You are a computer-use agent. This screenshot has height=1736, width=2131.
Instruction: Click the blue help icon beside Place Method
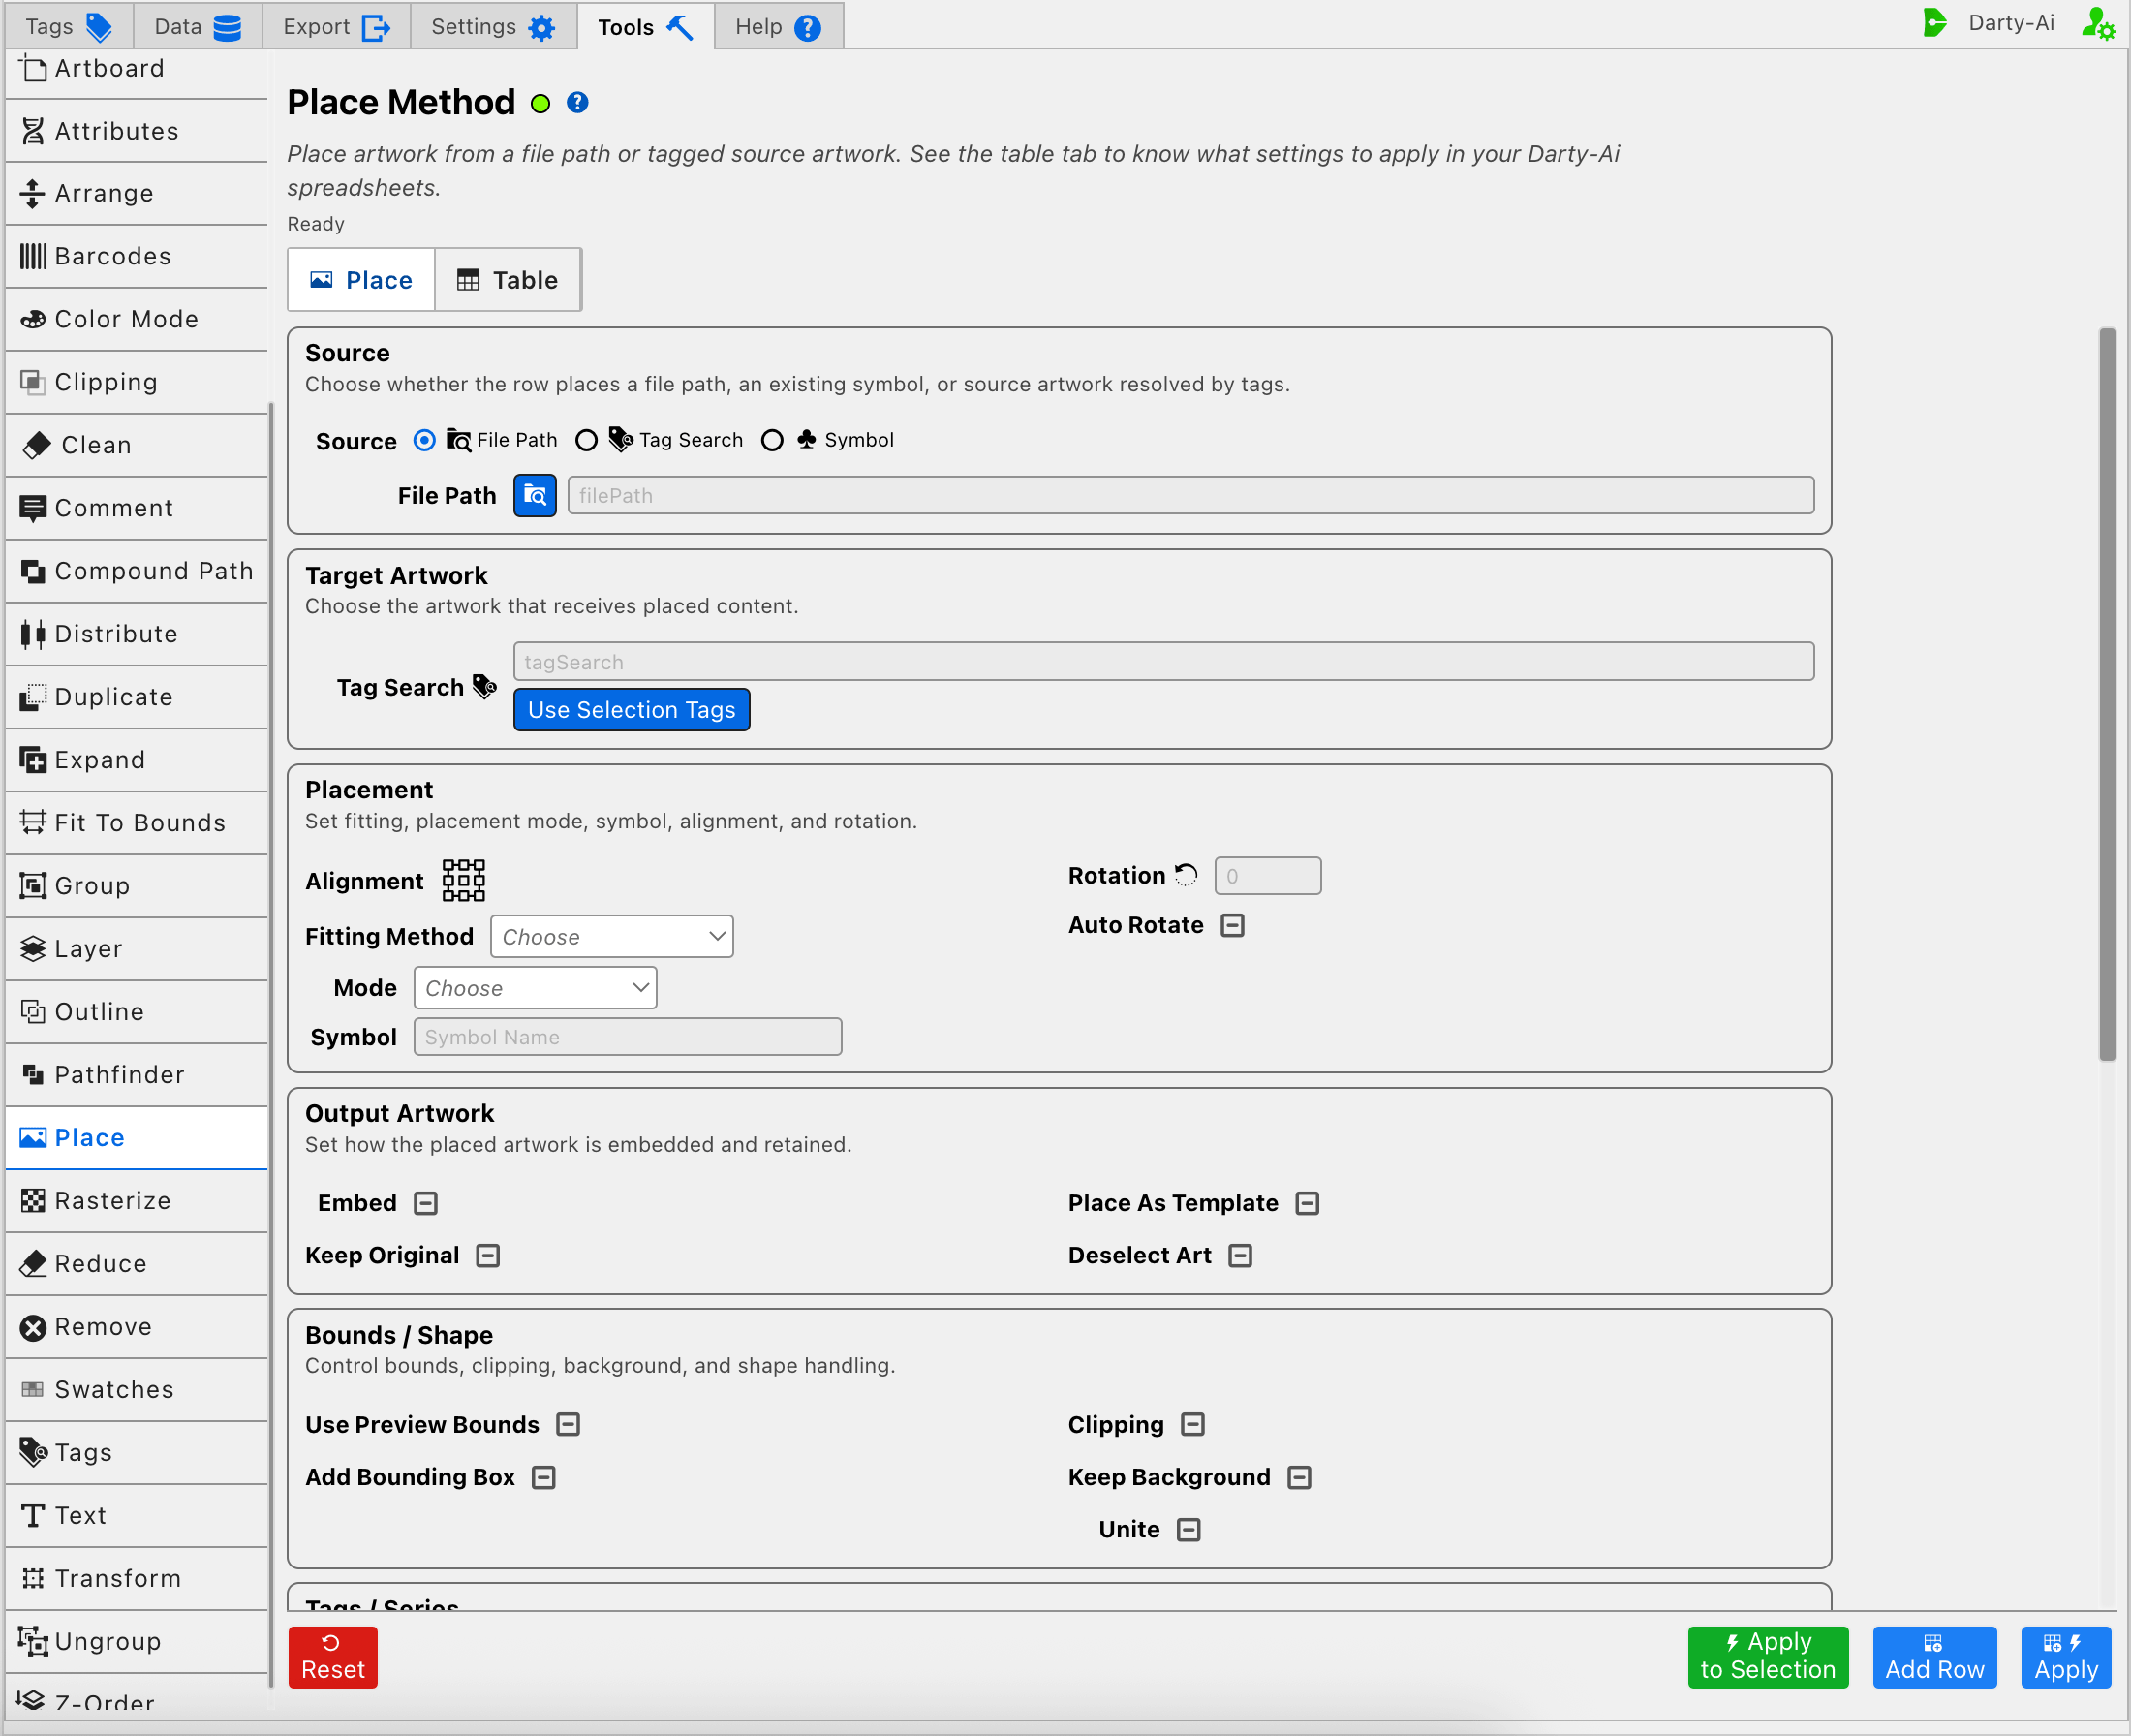point(577,102)
